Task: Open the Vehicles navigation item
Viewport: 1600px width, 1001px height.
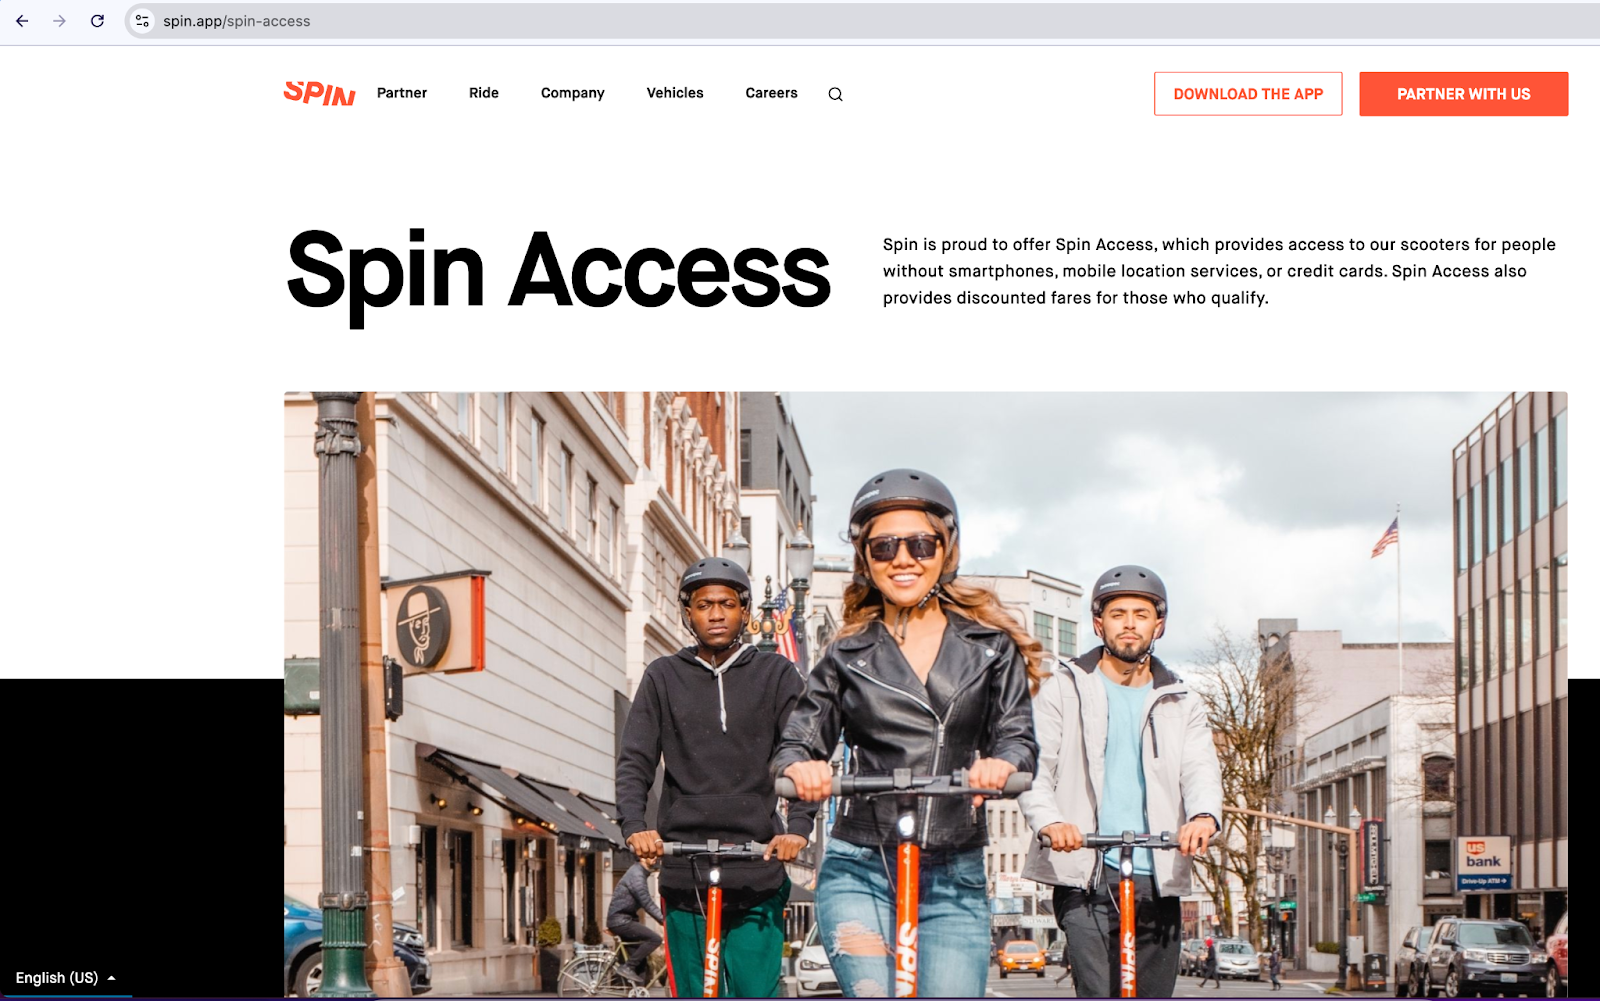Action: pyautogui.click(x=675, y=93)
